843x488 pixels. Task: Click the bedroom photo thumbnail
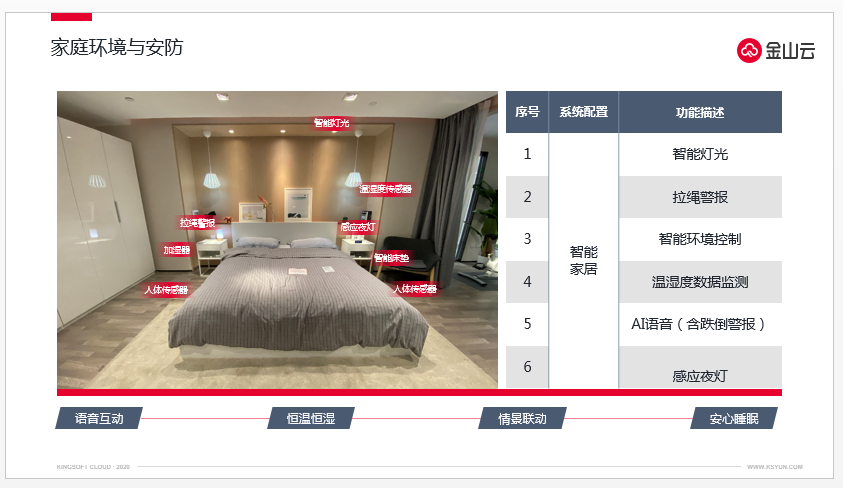pos(277,240)
